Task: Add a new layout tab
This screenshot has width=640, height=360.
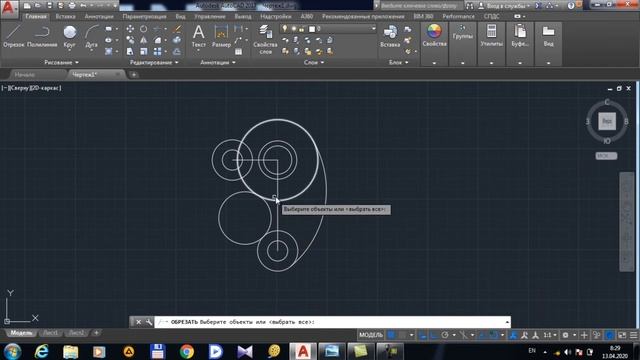Action: pos(96,333)
